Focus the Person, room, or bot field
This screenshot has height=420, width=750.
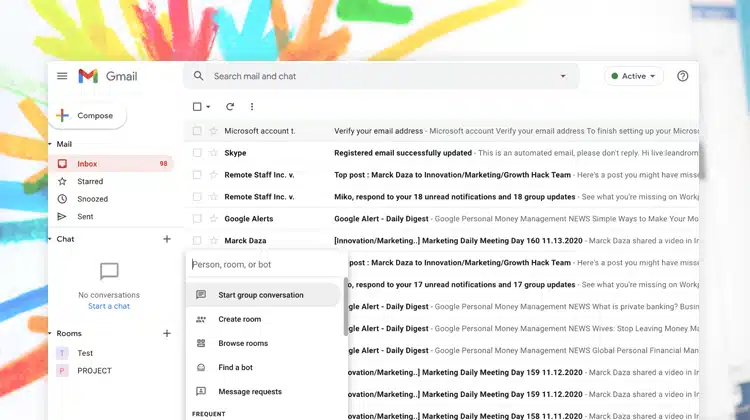pos(265,264)
